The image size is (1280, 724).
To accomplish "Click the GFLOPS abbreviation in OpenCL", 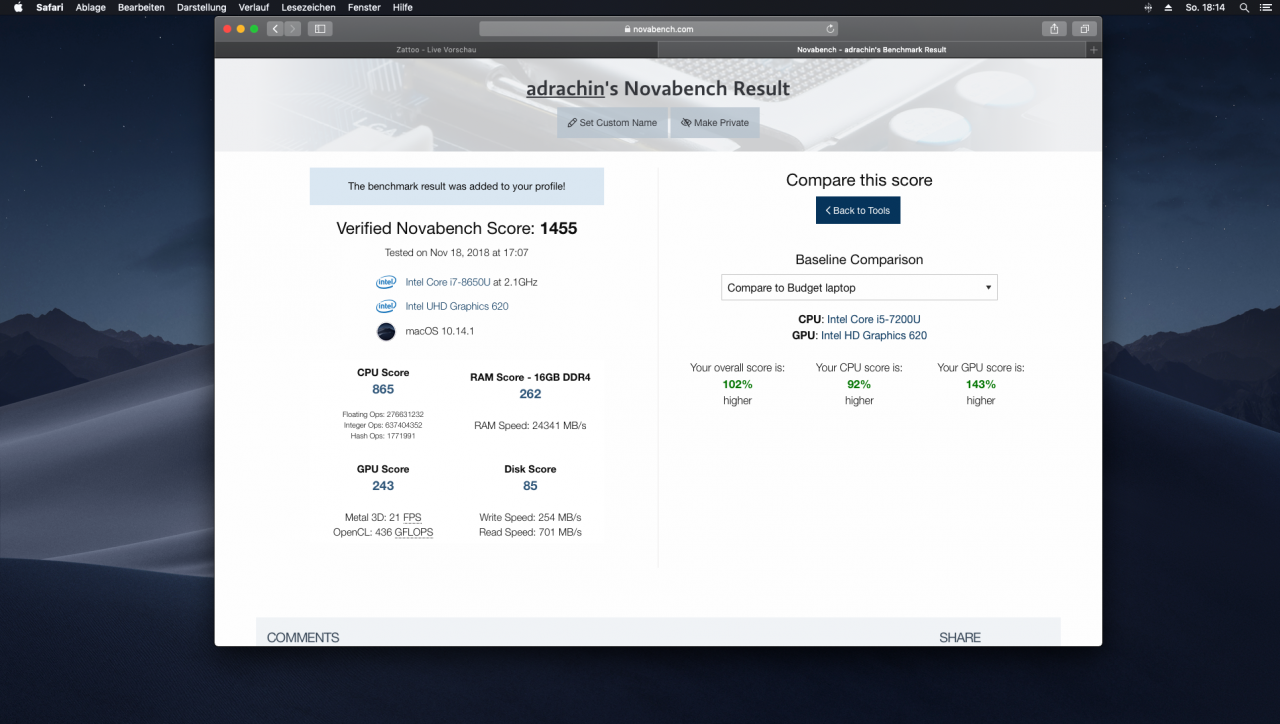I will pyautogui.click(x=414, y=532).
